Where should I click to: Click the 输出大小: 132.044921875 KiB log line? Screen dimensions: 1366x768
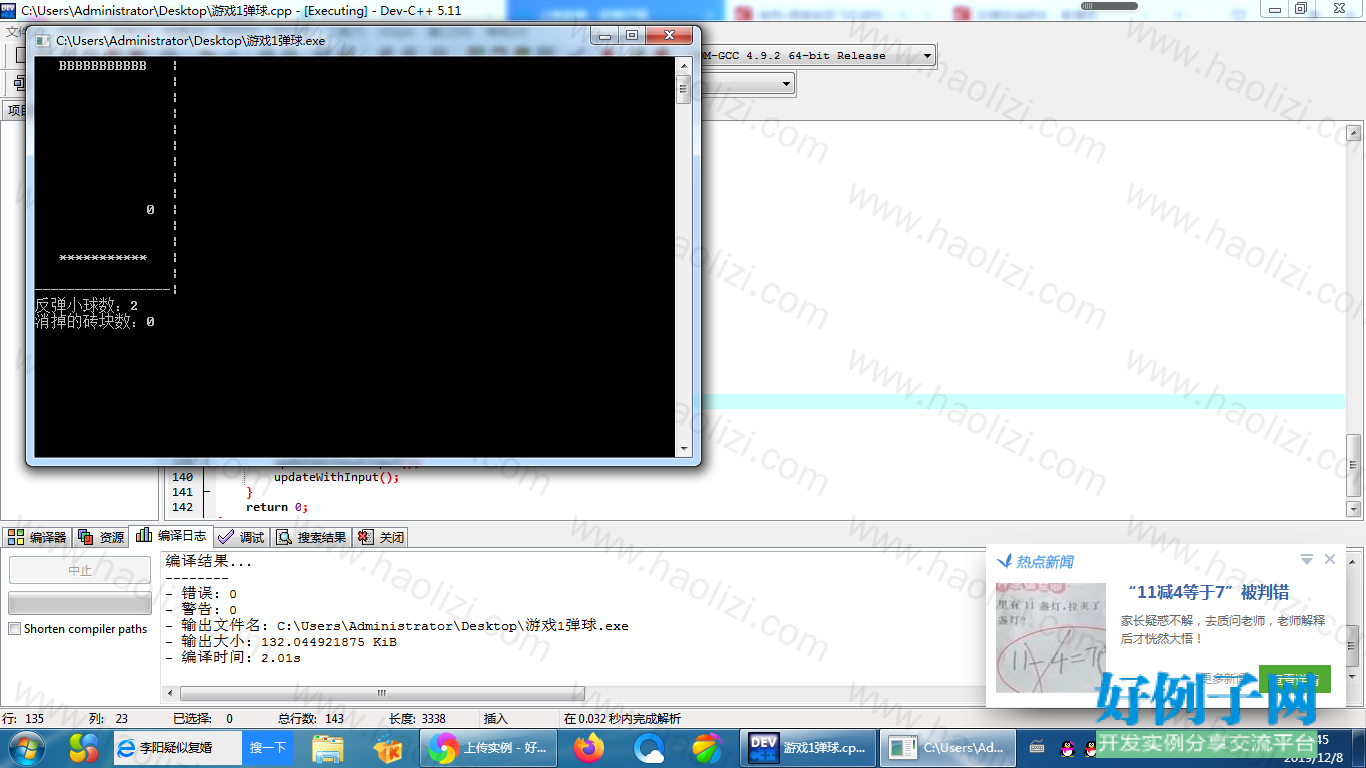coord(281,641)
